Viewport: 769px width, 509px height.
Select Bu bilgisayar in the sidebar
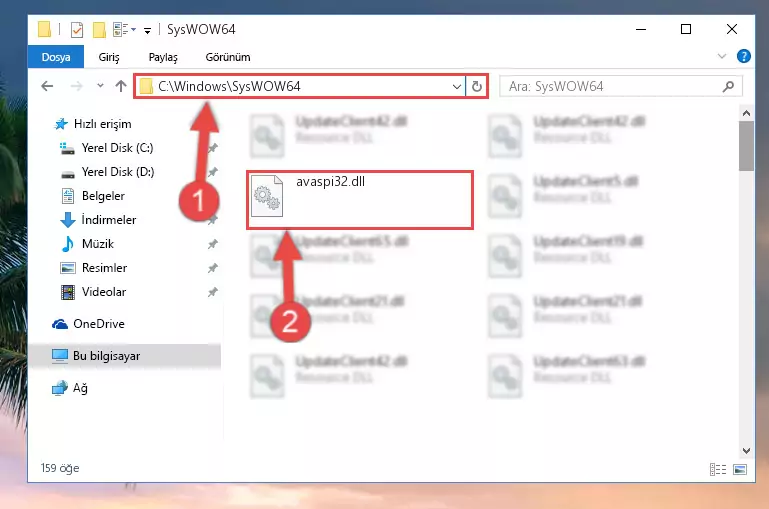(106, 356)
